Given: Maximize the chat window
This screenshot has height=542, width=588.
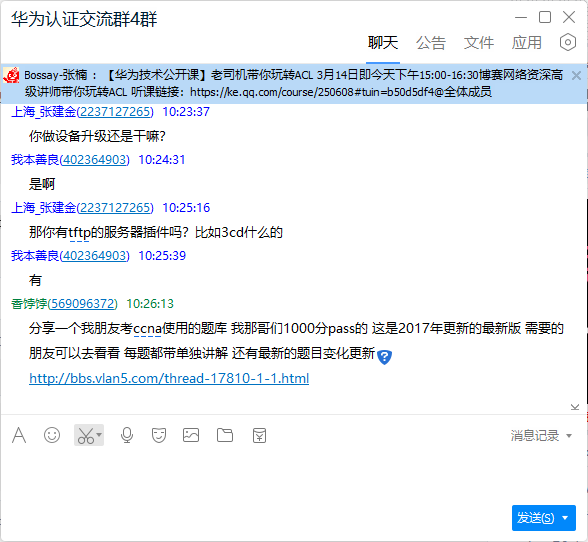Looking at the screenshot, I should click(545, 17).
